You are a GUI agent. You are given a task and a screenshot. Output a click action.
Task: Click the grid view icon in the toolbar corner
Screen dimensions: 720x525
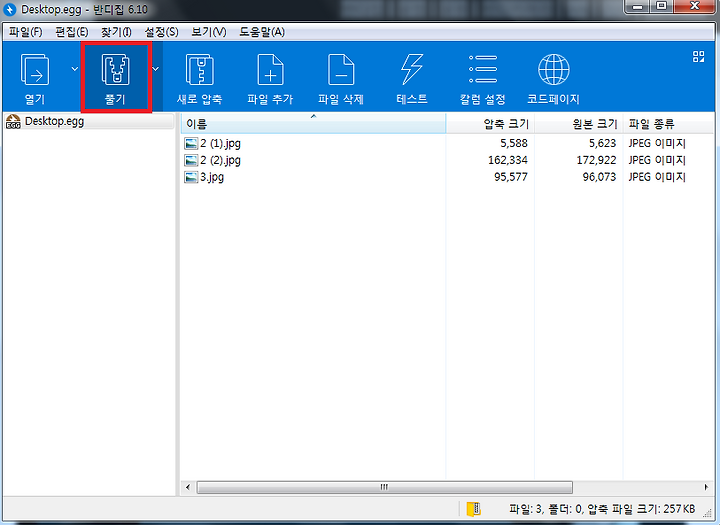[x=698, y=56]
